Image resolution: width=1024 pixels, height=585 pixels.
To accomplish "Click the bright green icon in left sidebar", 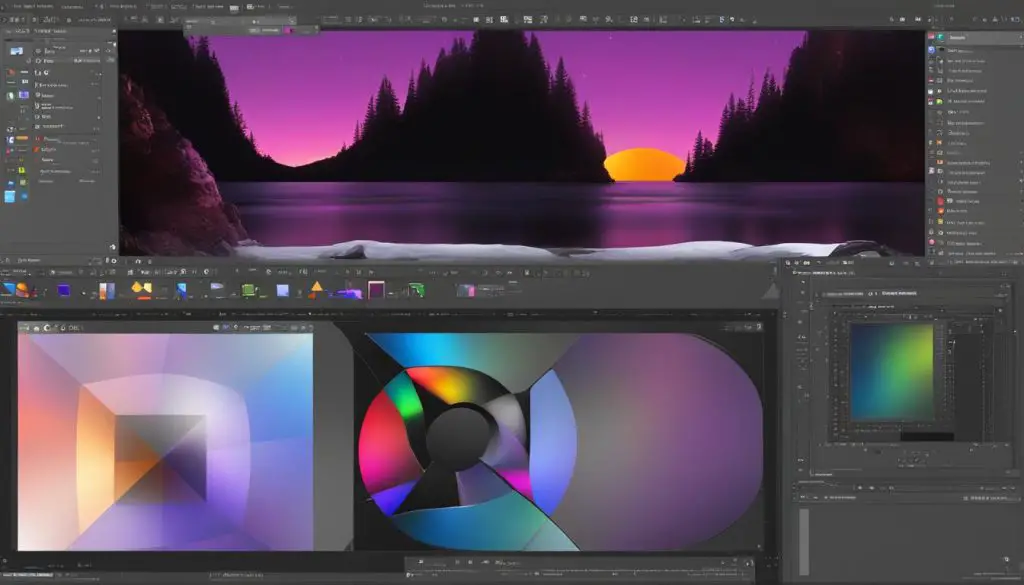I will pyautogui.click(x=22, y=171).
